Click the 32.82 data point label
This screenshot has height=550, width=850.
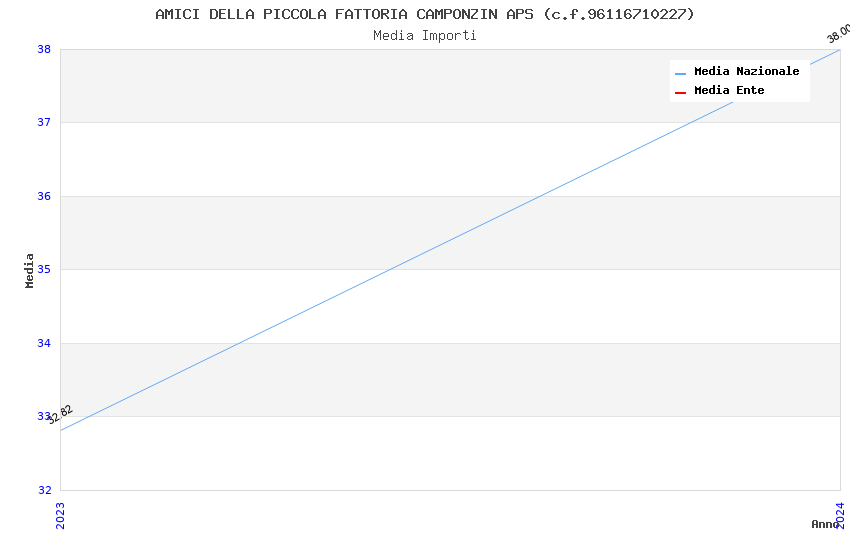tap(60, 414)
